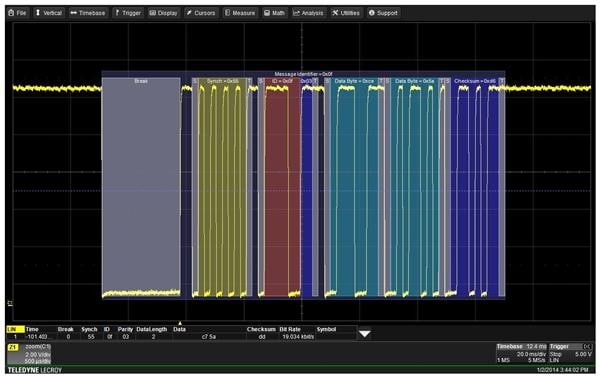Click the red ID = 0x0f decode region
The image size is (600, 378).
tap(282, 187)
